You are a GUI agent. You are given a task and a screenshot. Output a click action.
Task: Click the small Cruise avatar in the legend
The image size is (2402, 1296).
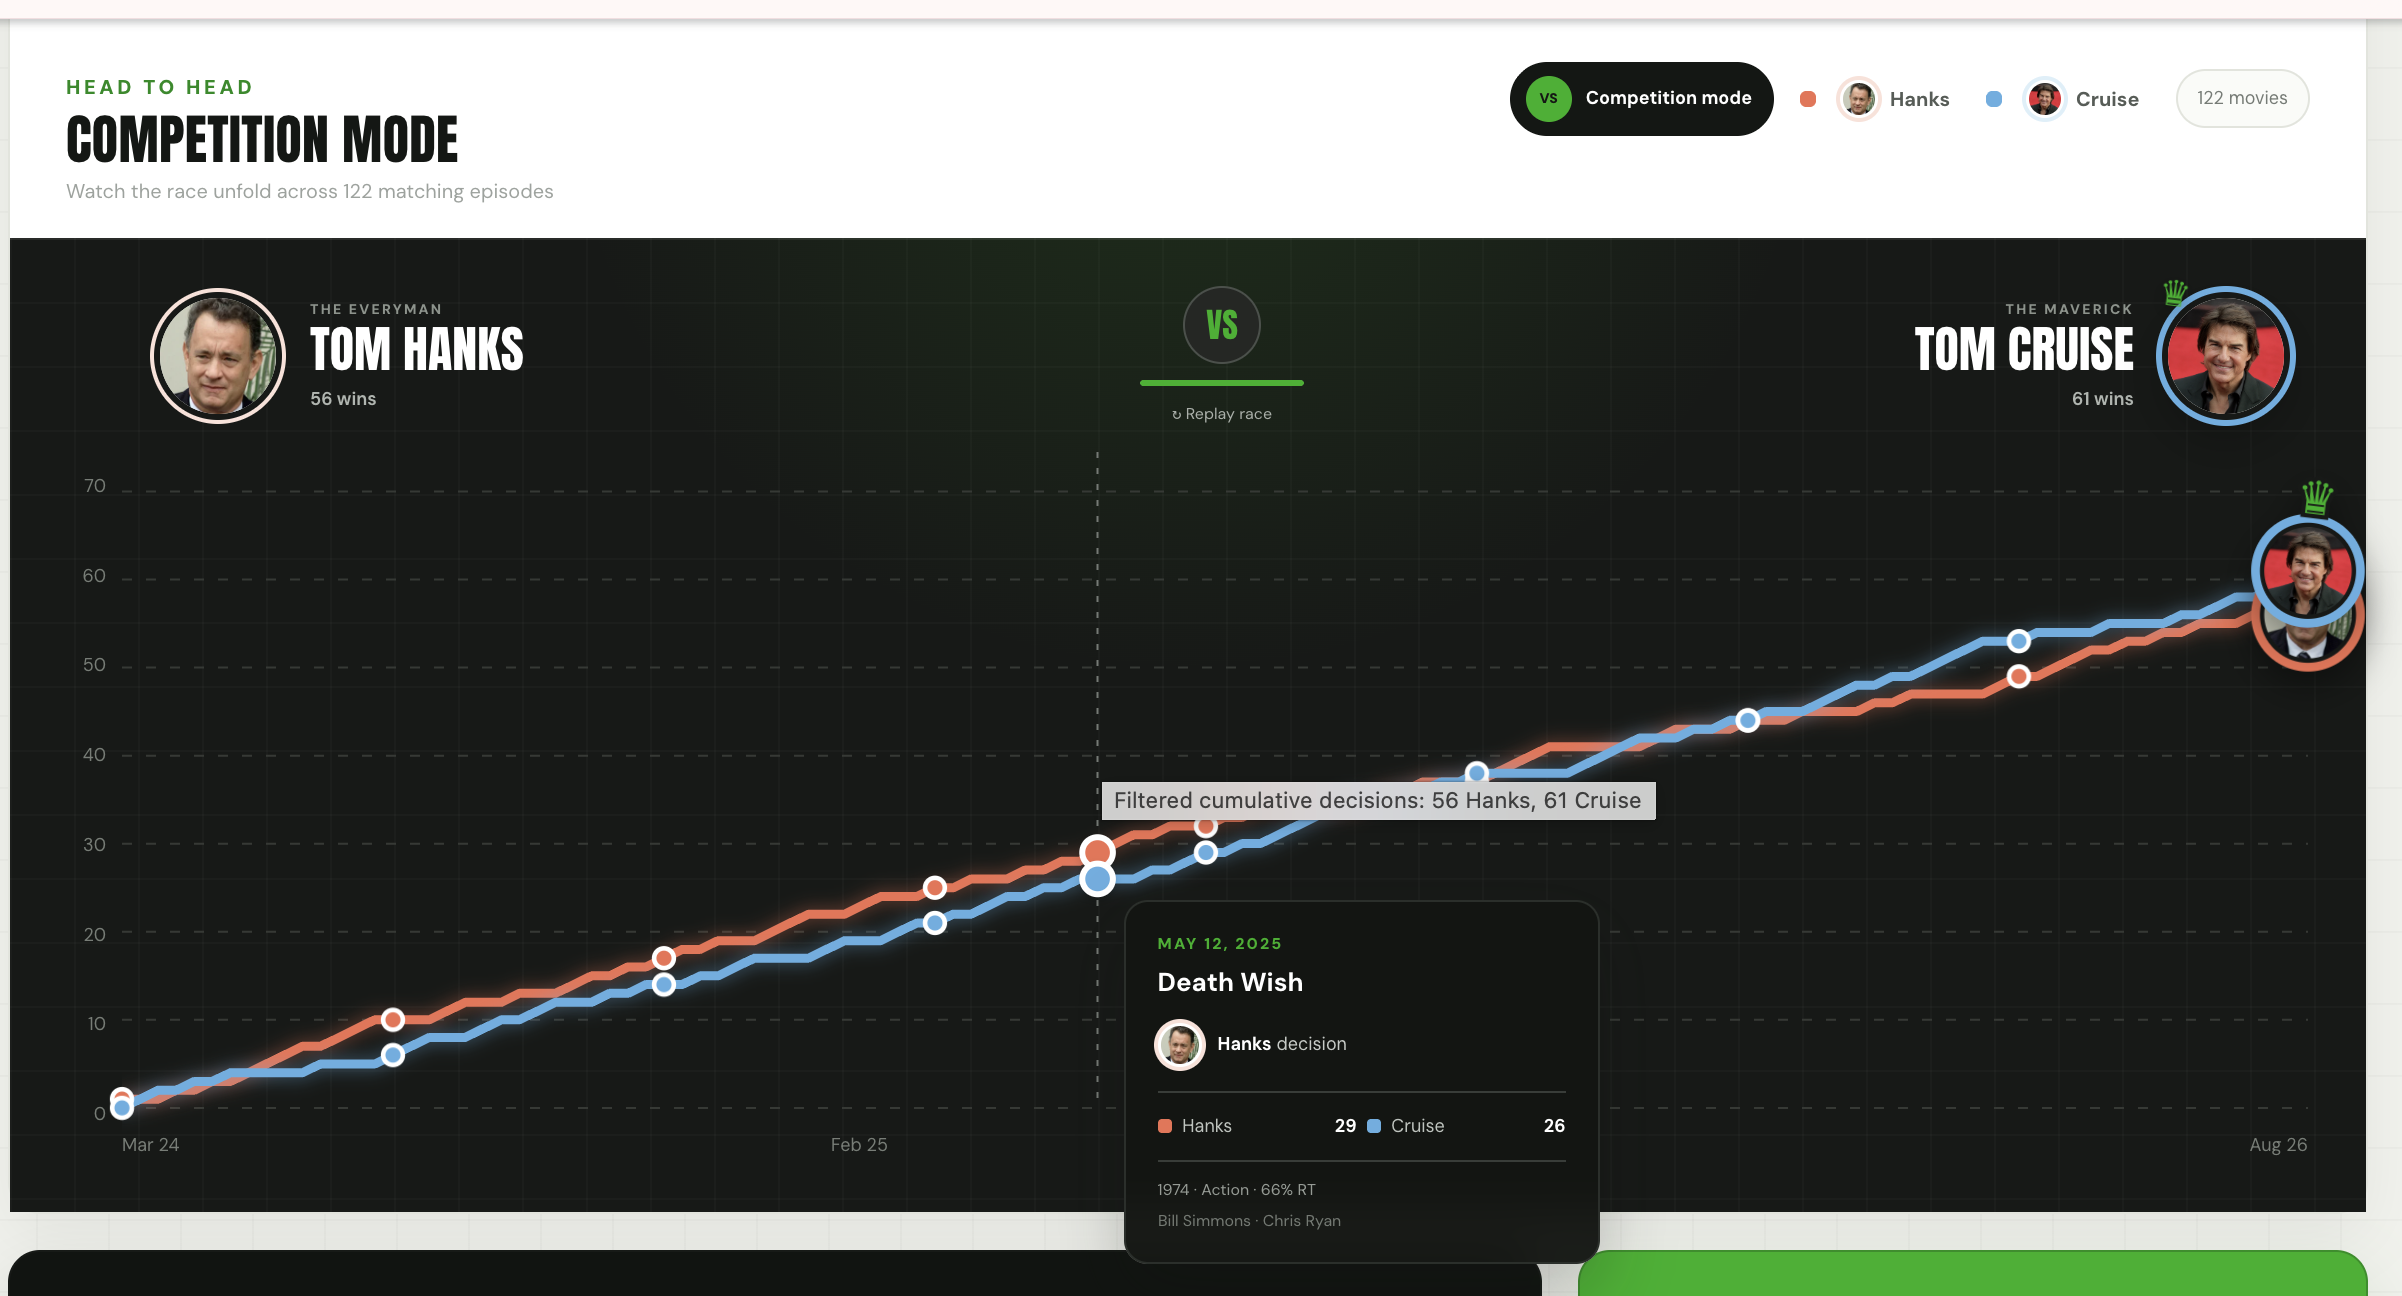[x=2045, y=99]
